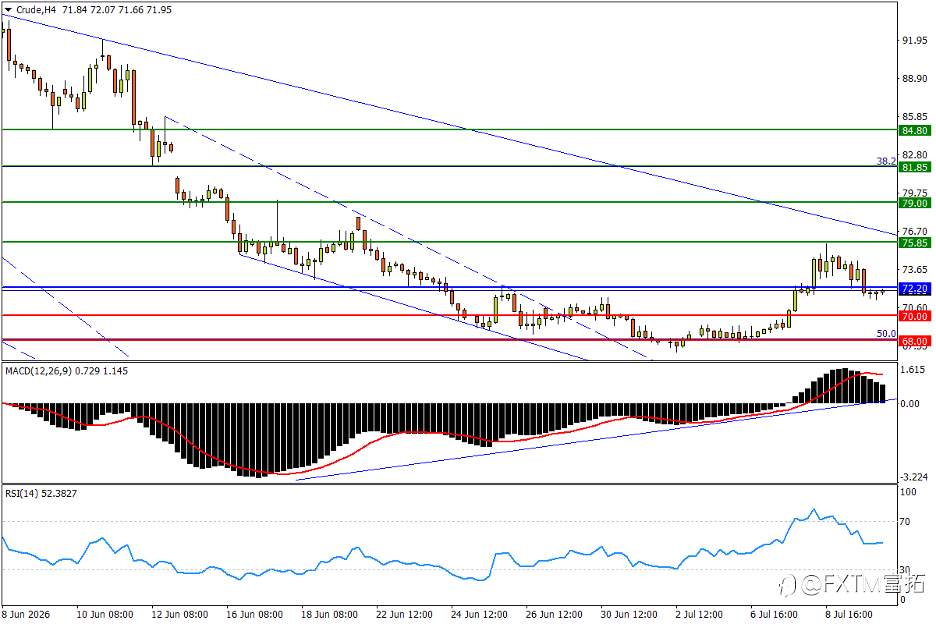Click the 88.90 price axis value
Viewport: 936px width, 624px height.
(x=915, y=78)
